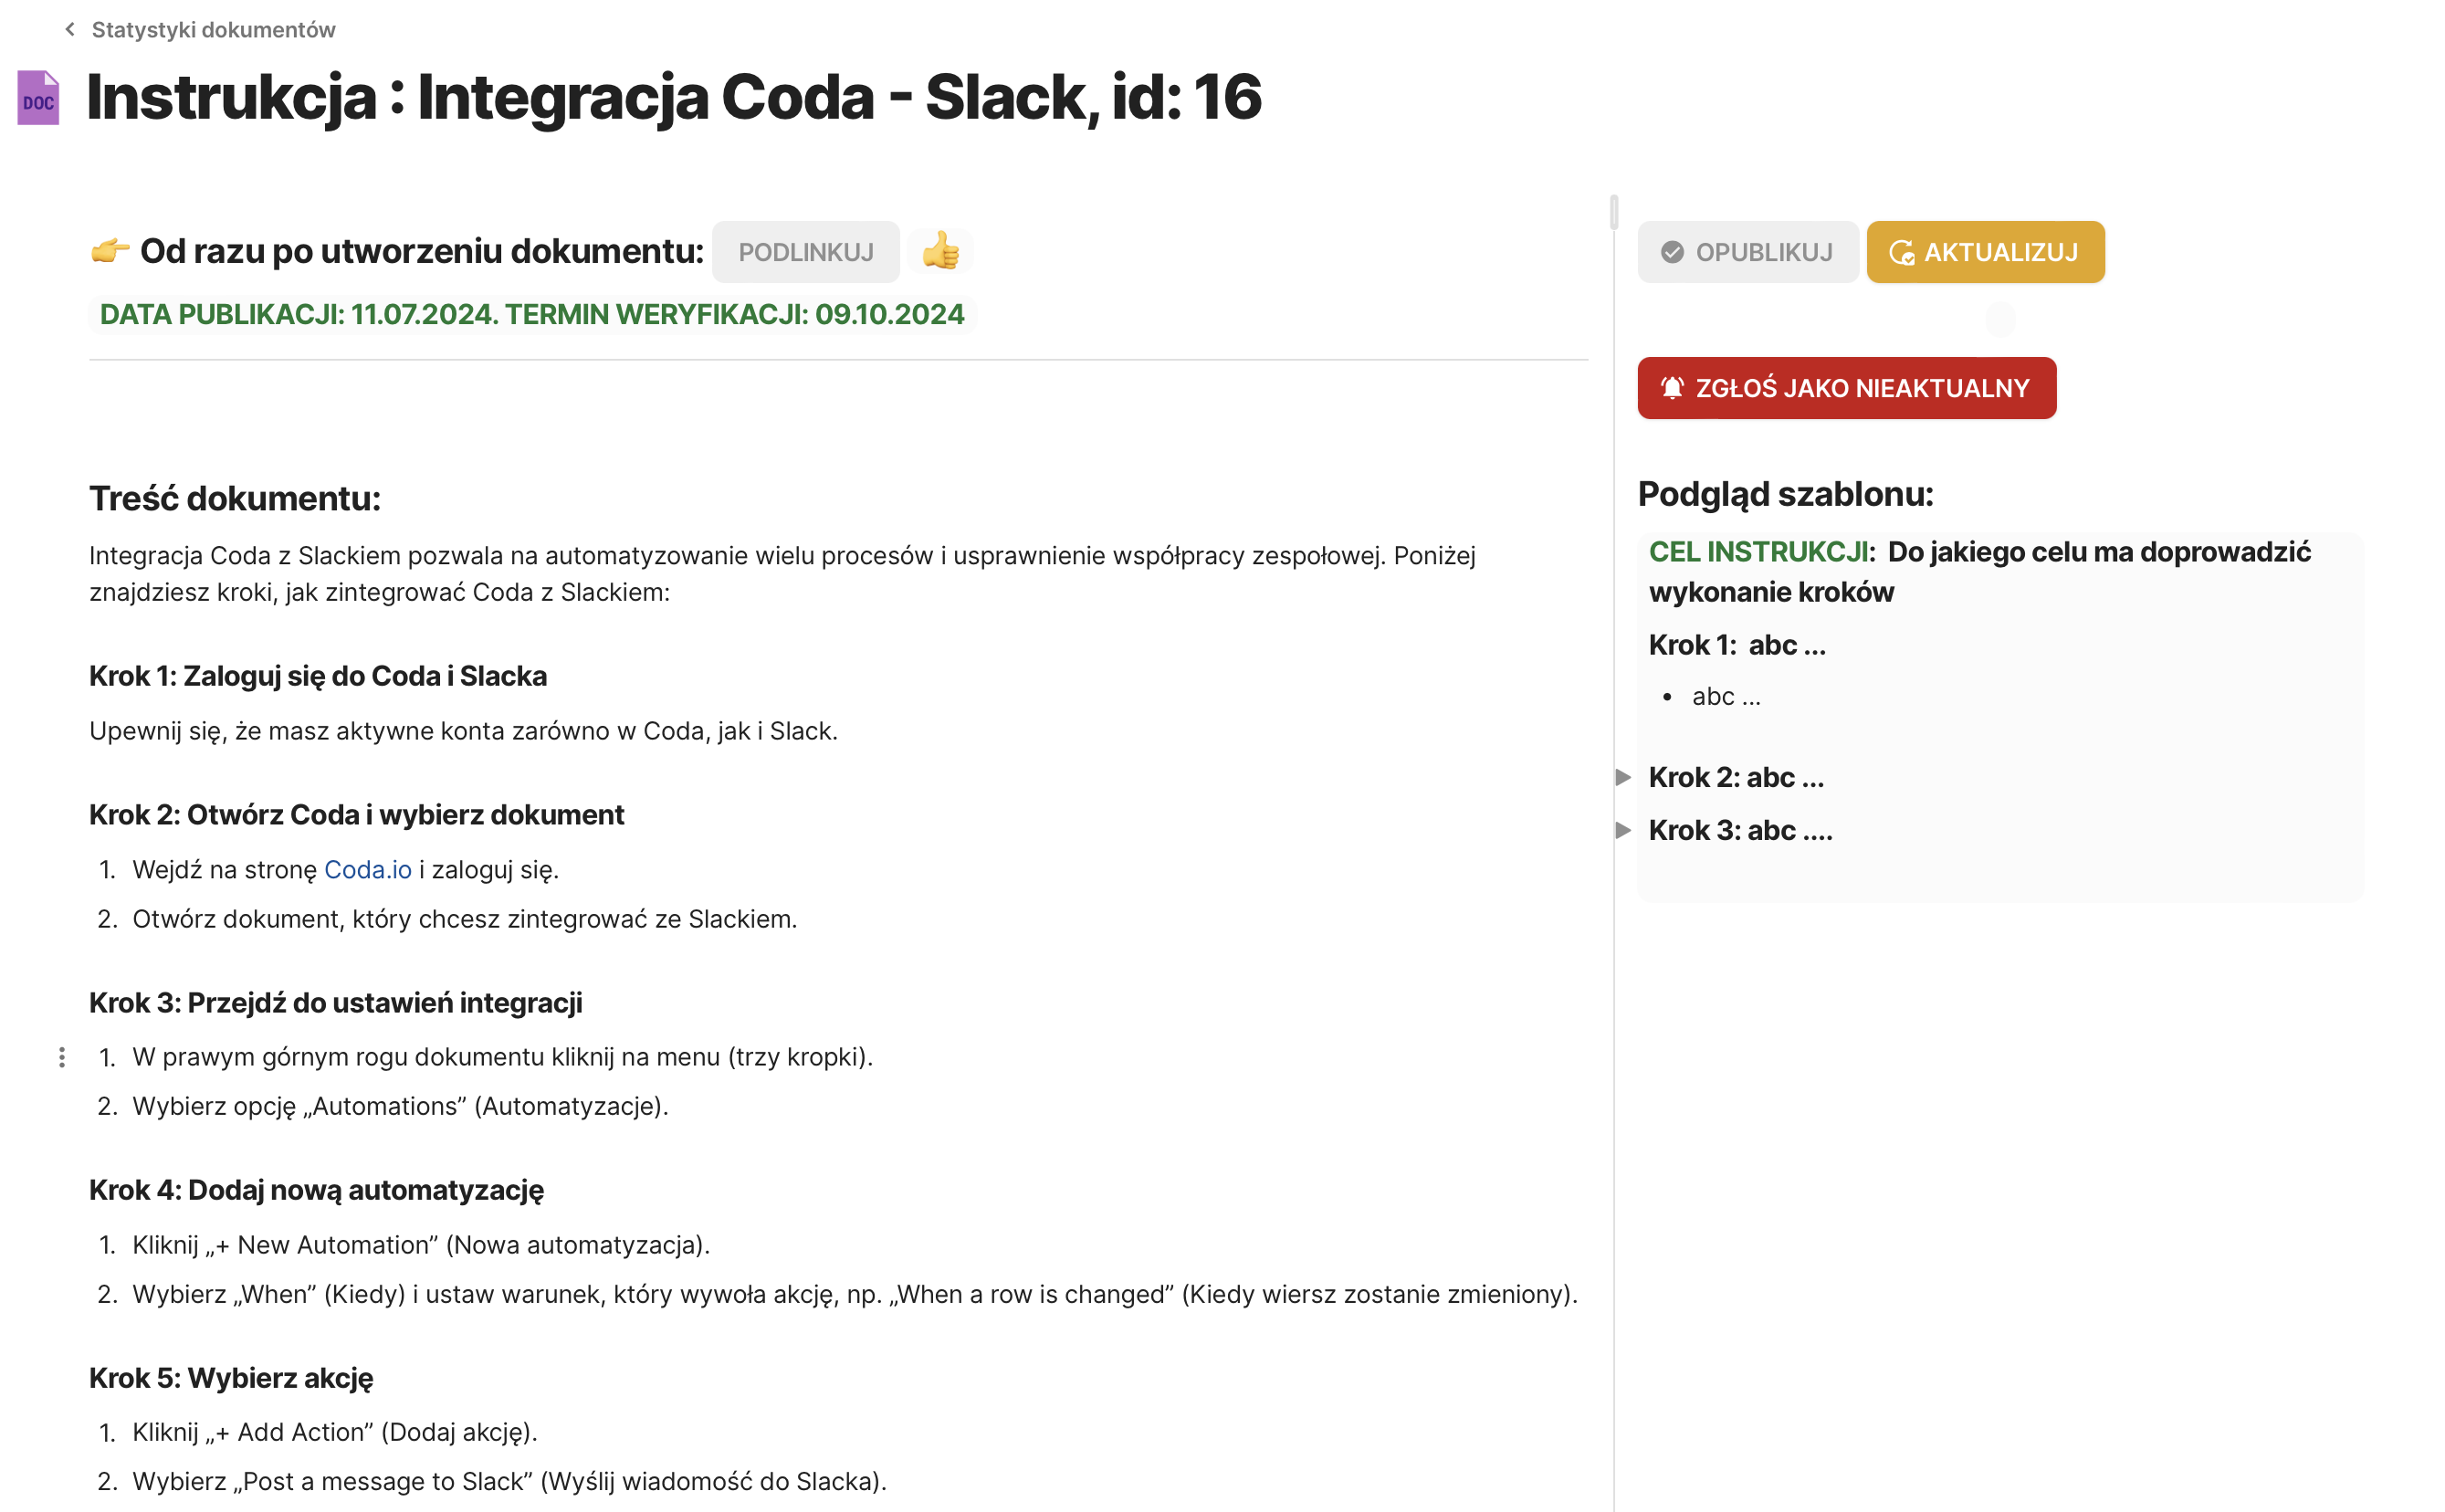Viewport: 2445px width, 1512px height.
Task: Click the document title text
Action: (673, 98)
